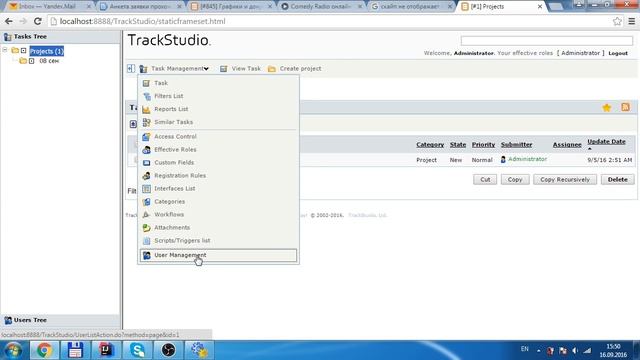Log out via the Logout link
The width and height of the screenshot is (640, 360).
618,53
